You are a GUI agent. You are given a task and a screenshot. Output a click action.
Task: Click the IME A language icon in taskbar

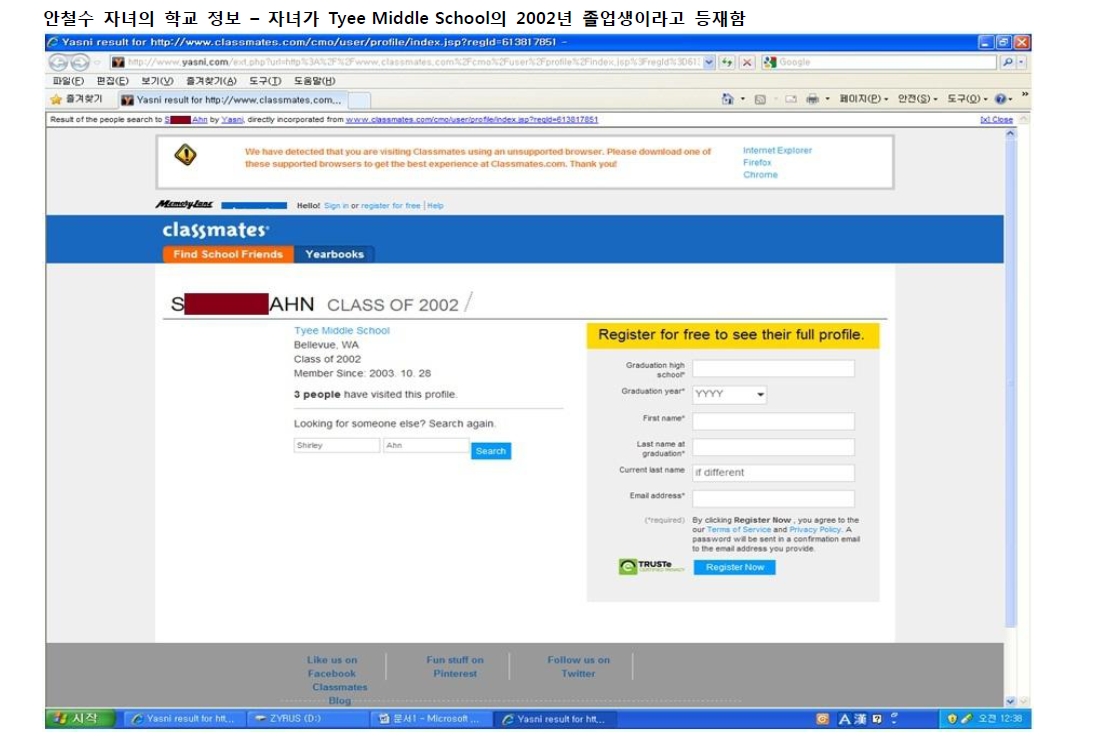click(844, 719)
